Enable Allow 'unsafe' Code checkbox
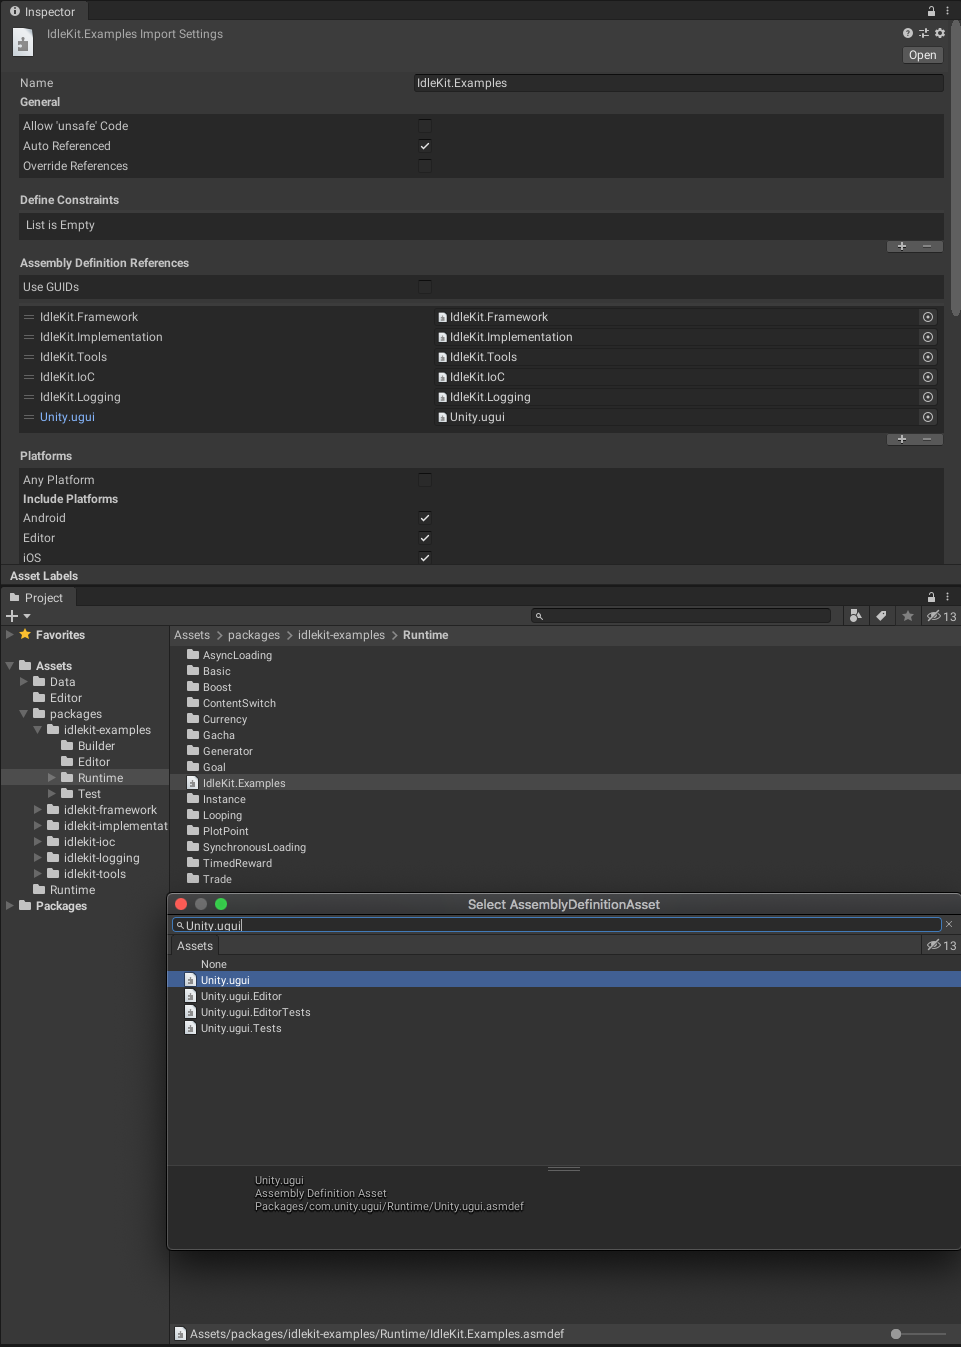The width and height of the screenshot is (961, 1347). click(425, 126)
